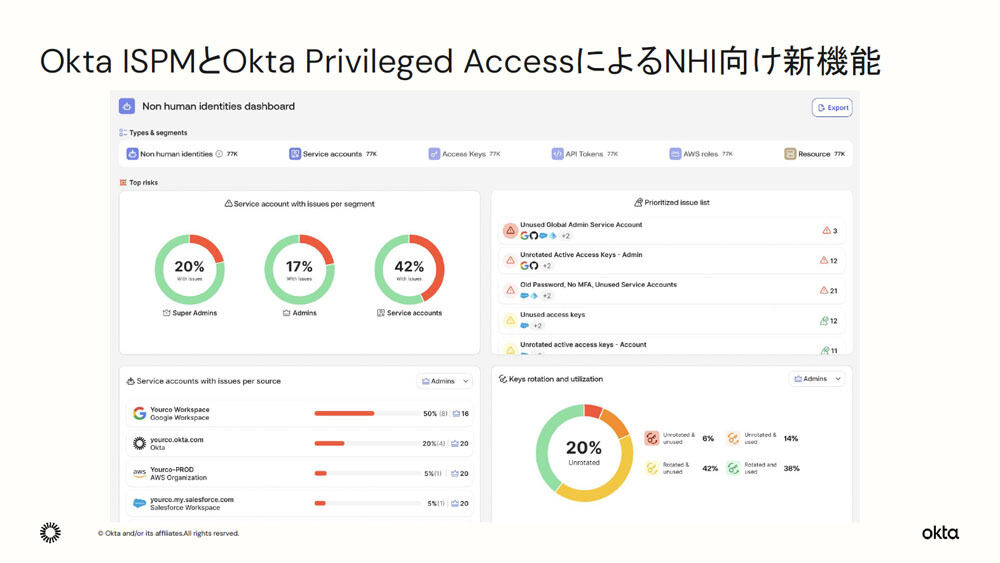Select the Resource segment

[814, 154]
